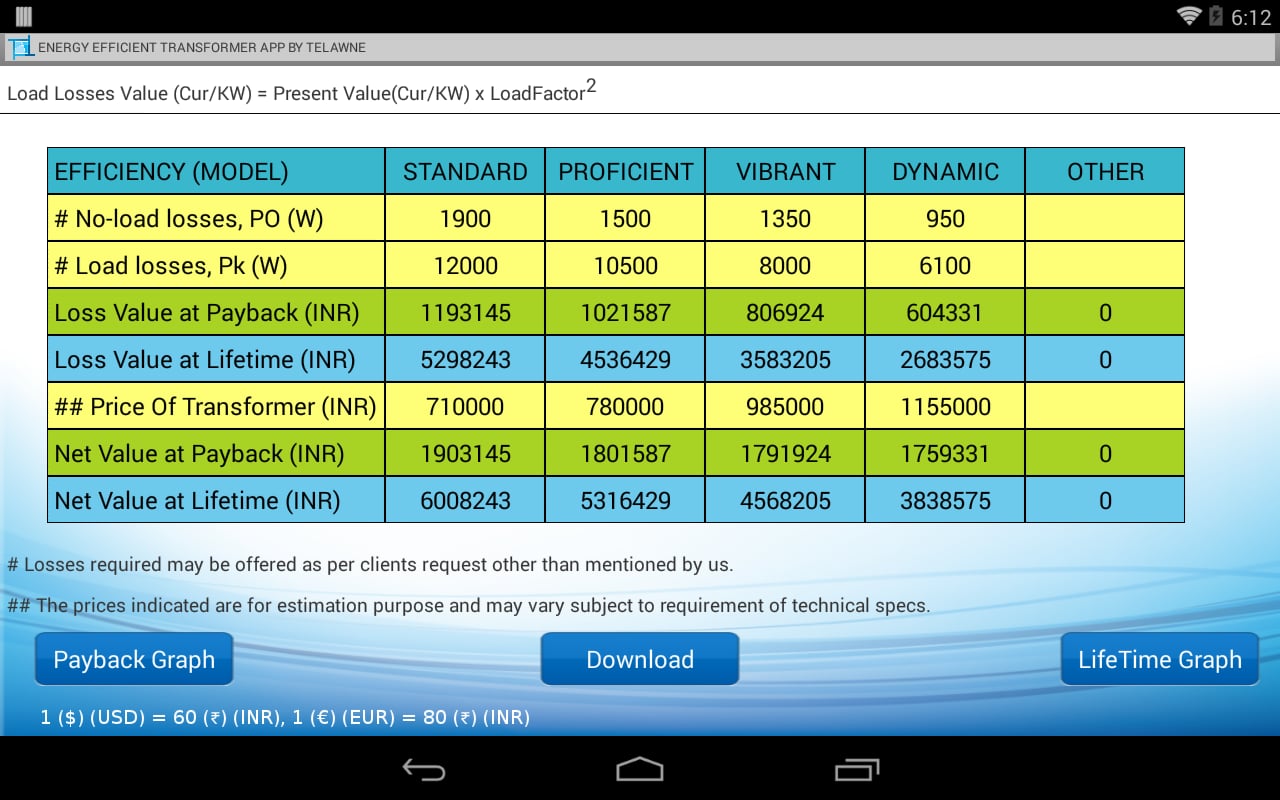This screenshot has width=1280, height=800.
Task: Open the LifeTime Graph
Action: pos(1160,659)
